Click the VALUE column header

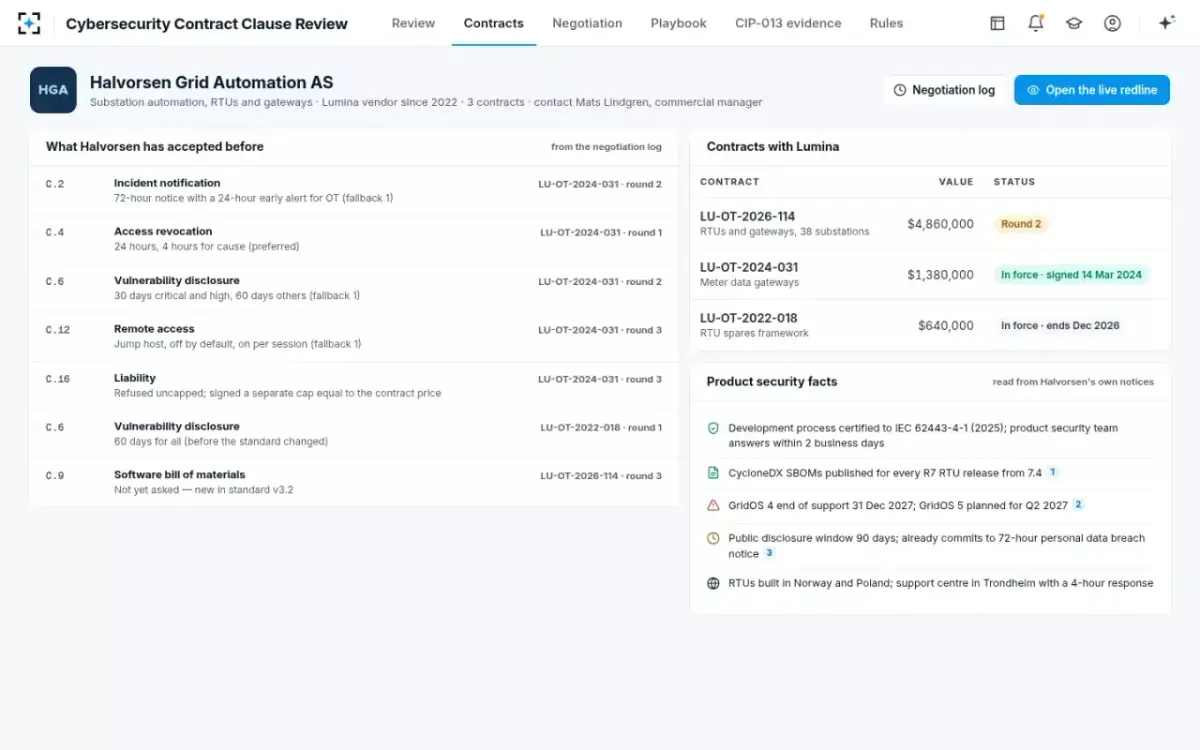956,182
